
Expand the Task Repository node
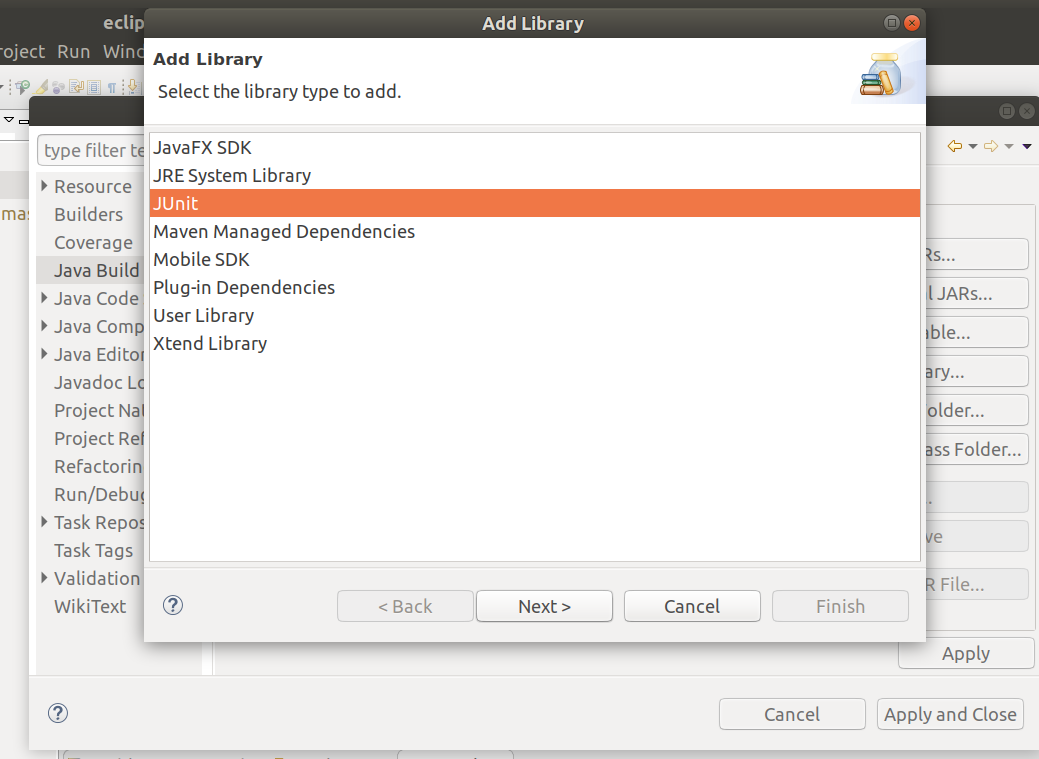coord(44,522)
